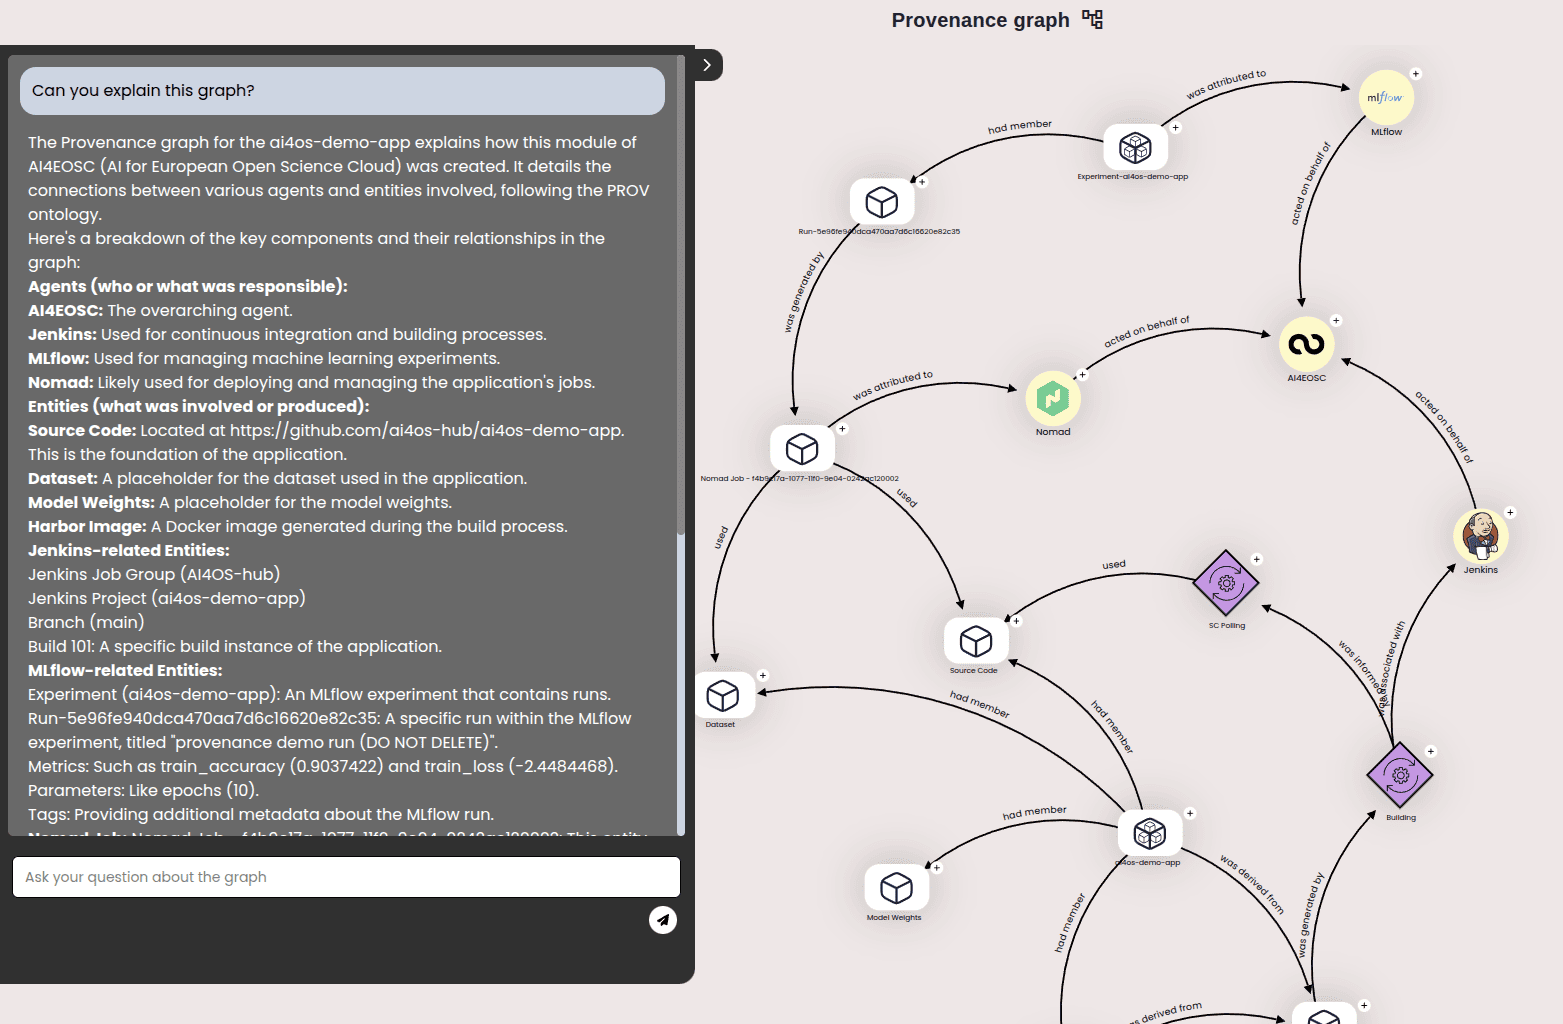1563x1024 pixels.
Task: Expand the Jenkins node plus button
Action: pos(1510,512)
